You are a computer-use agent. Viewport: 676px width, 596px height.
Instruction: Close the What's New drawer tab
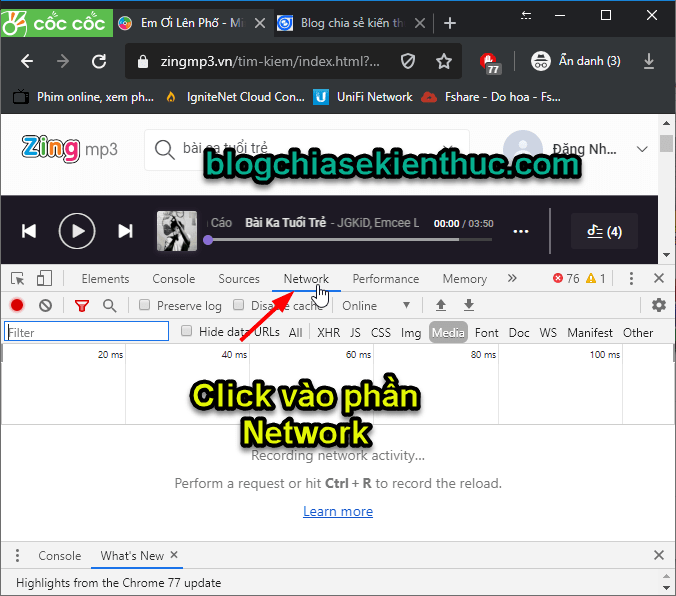[174, 555]
